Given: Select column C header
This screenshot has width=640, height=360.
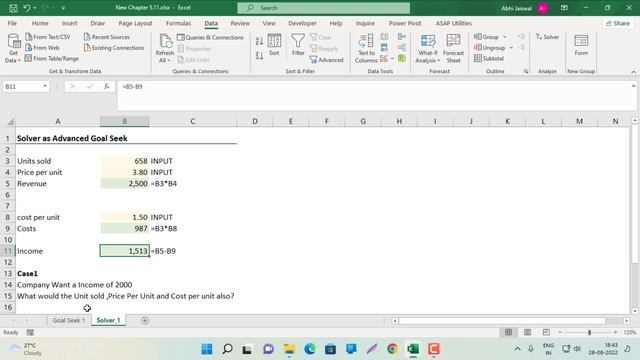Looking at the screenshot, I should (193, 121).
